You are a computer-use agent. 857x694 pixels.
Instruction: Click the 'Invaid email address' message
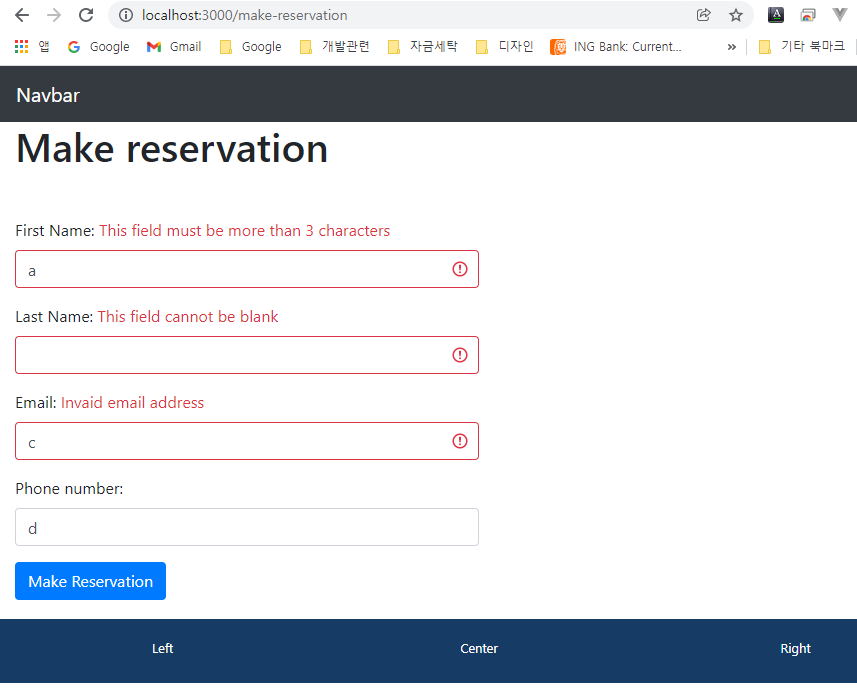[x=132, y=403]
